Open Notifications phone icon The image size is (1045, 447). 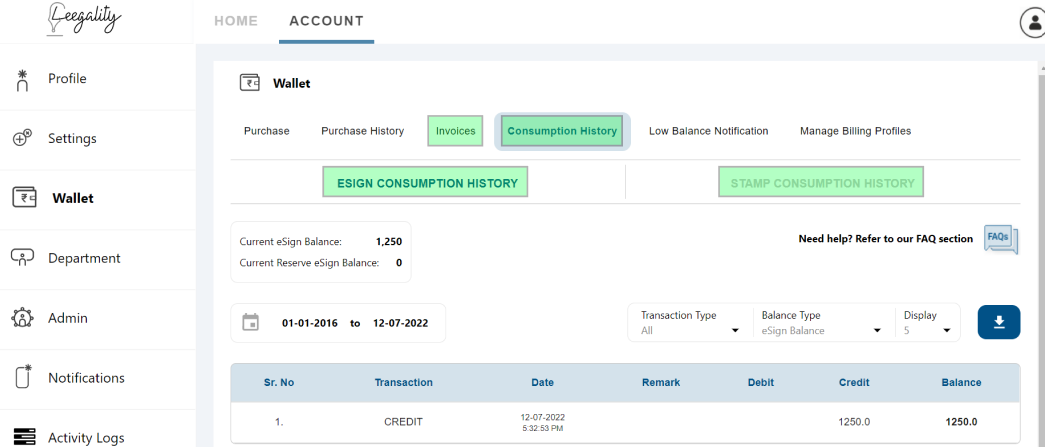(23, 377)
